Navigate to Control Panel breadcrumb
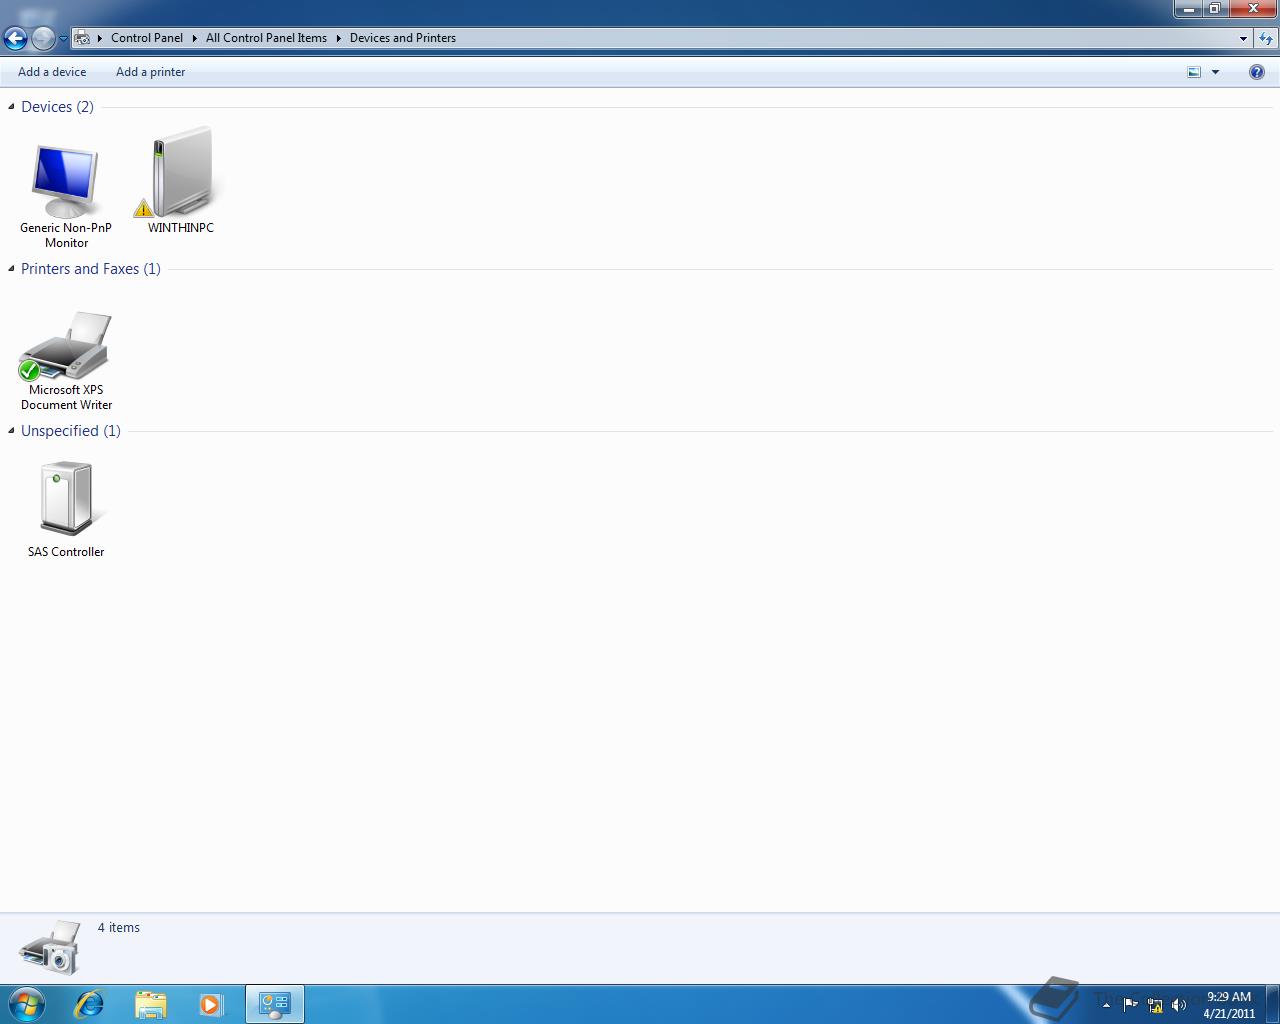Viewport: 1280px width, 1024px height. [x=147, y=38]
